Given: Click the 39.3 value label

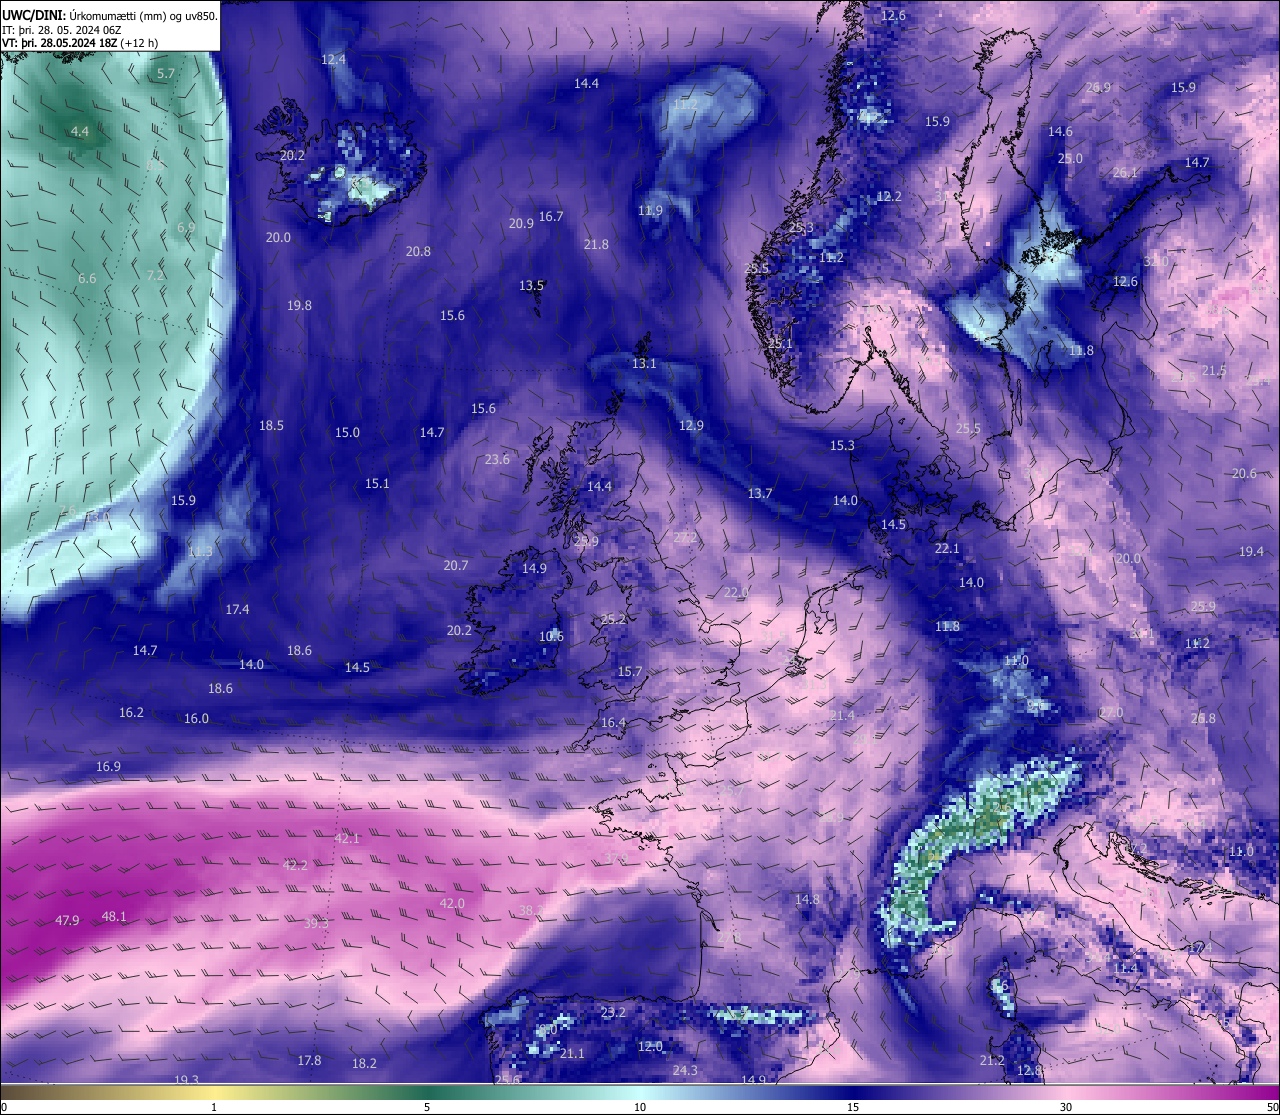Looking at the screenshot, I should pyautogui.click(x=316, y=923).
